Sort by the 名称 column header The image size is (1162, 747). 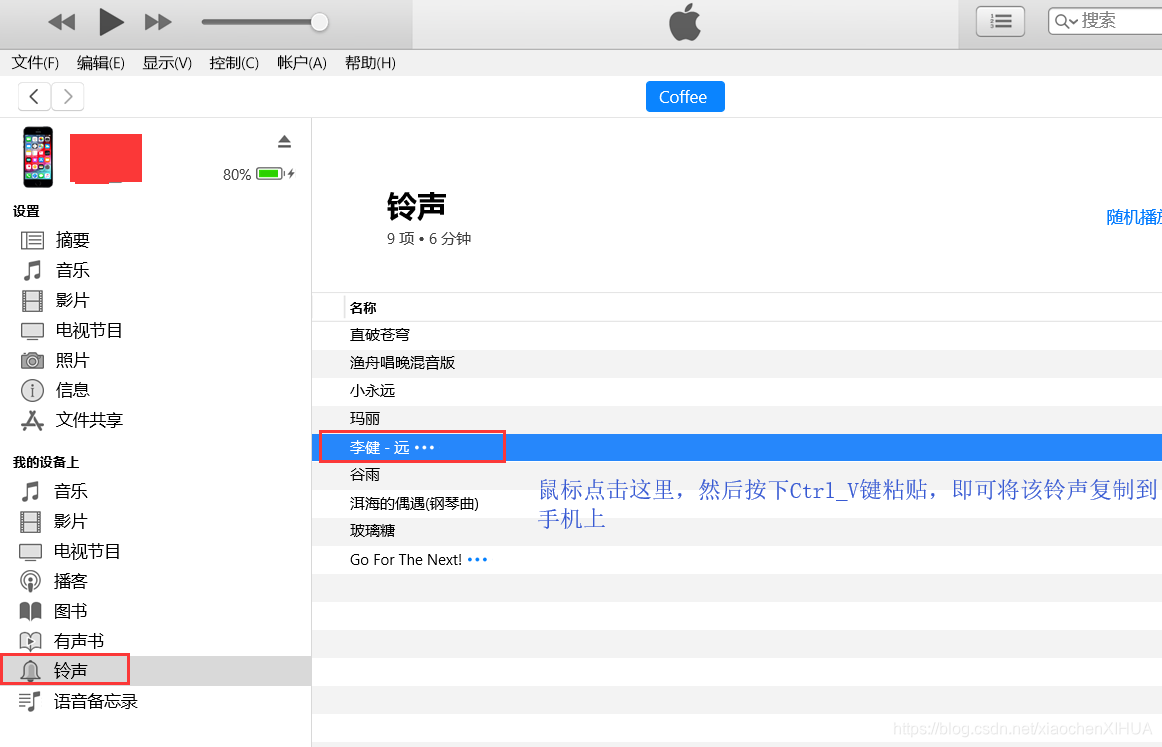point(363,308)
